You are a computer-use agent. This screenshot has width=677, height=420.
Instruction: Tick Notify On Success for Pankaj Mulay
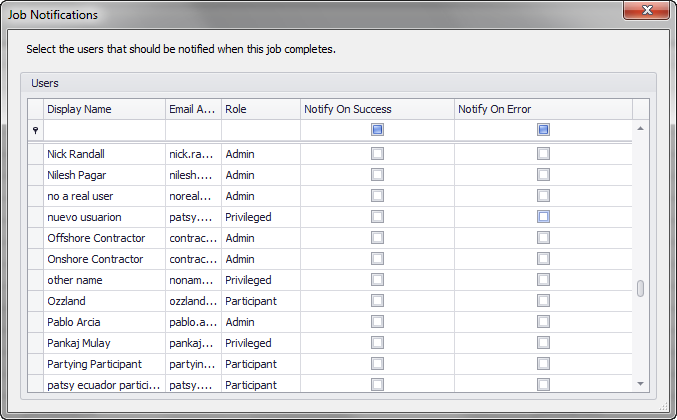tap(377, 343)
